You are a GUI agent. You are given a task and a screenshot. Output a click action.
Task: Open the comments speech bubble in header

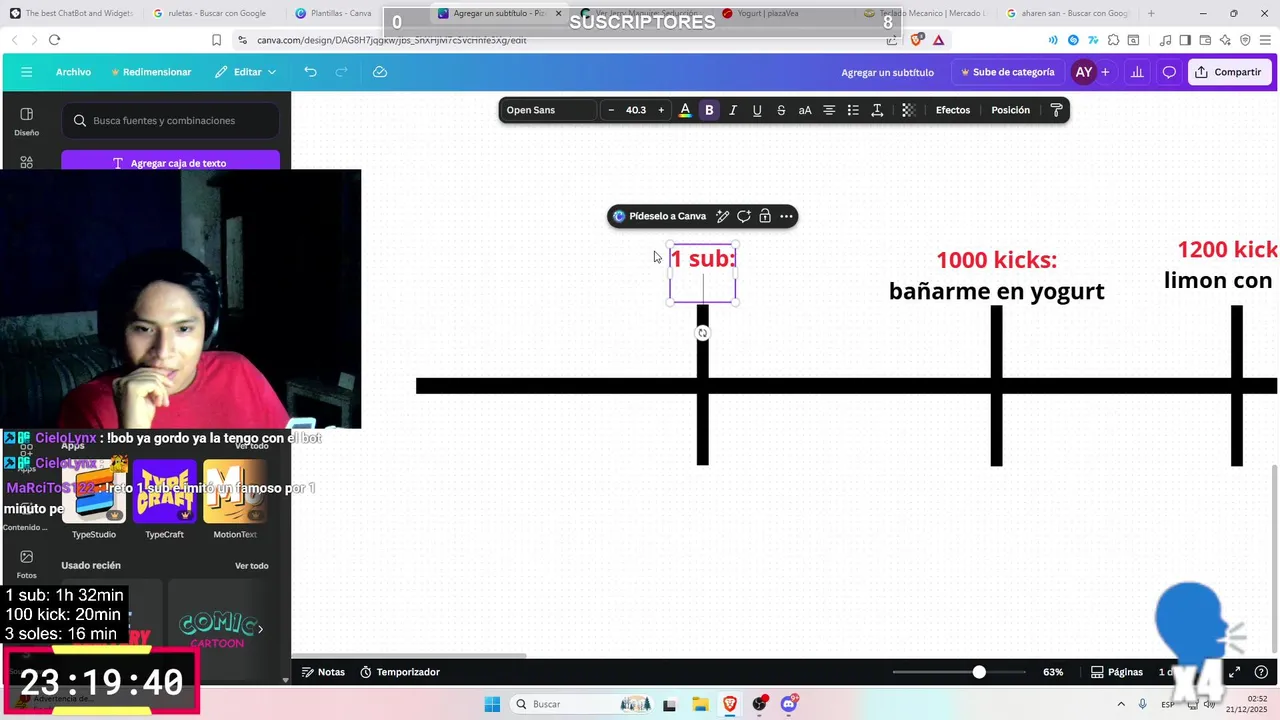coord(1169,72)
